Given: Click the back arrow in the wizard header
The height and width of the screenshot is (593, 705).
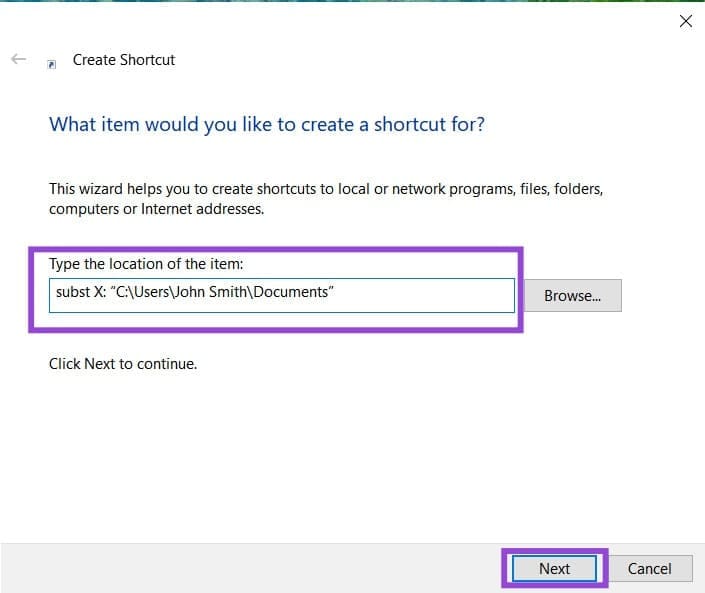Looking at the screenshot, I should 18,60.
